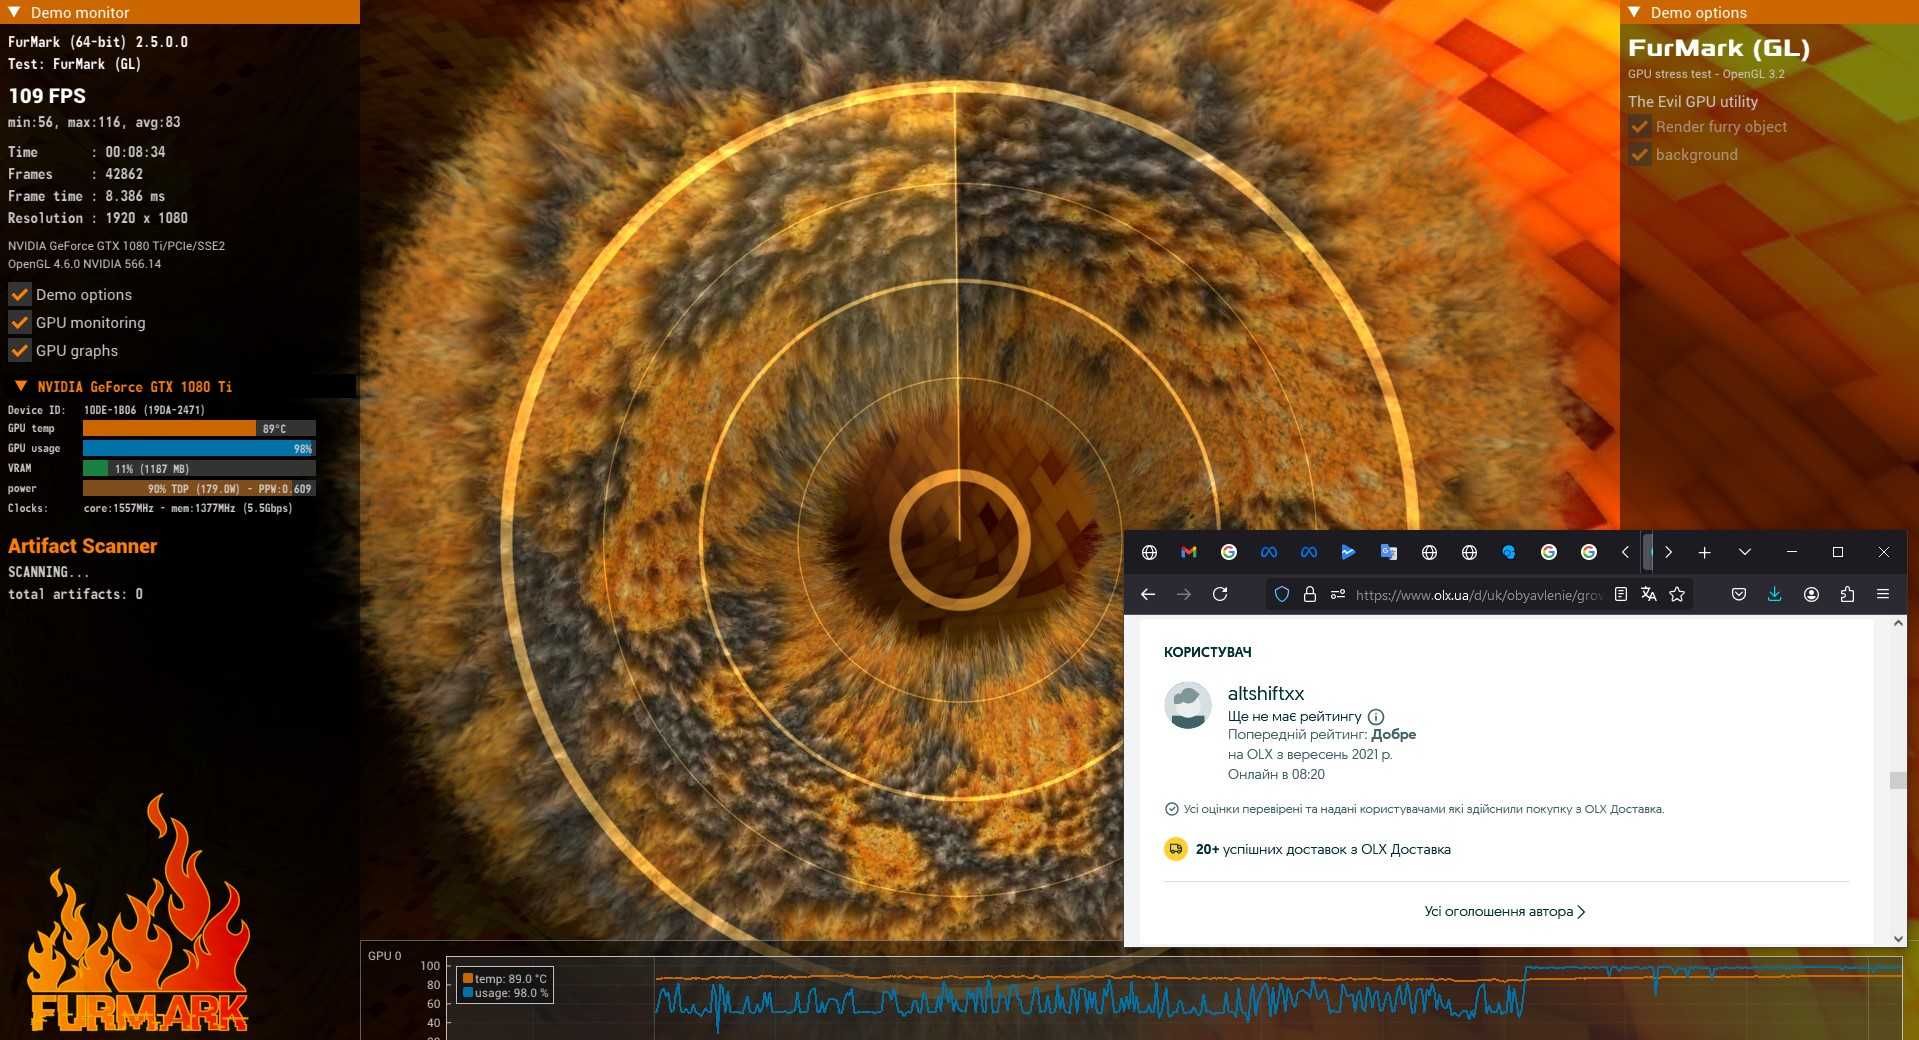Click the GPU usage 98% bar
The width and height of the screenshot is (1919, 1040).
coord(199,448)
